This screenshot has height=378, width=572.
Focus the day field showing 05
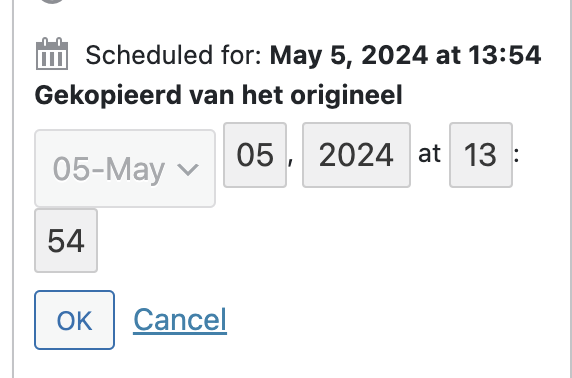(x=255, y=155)
